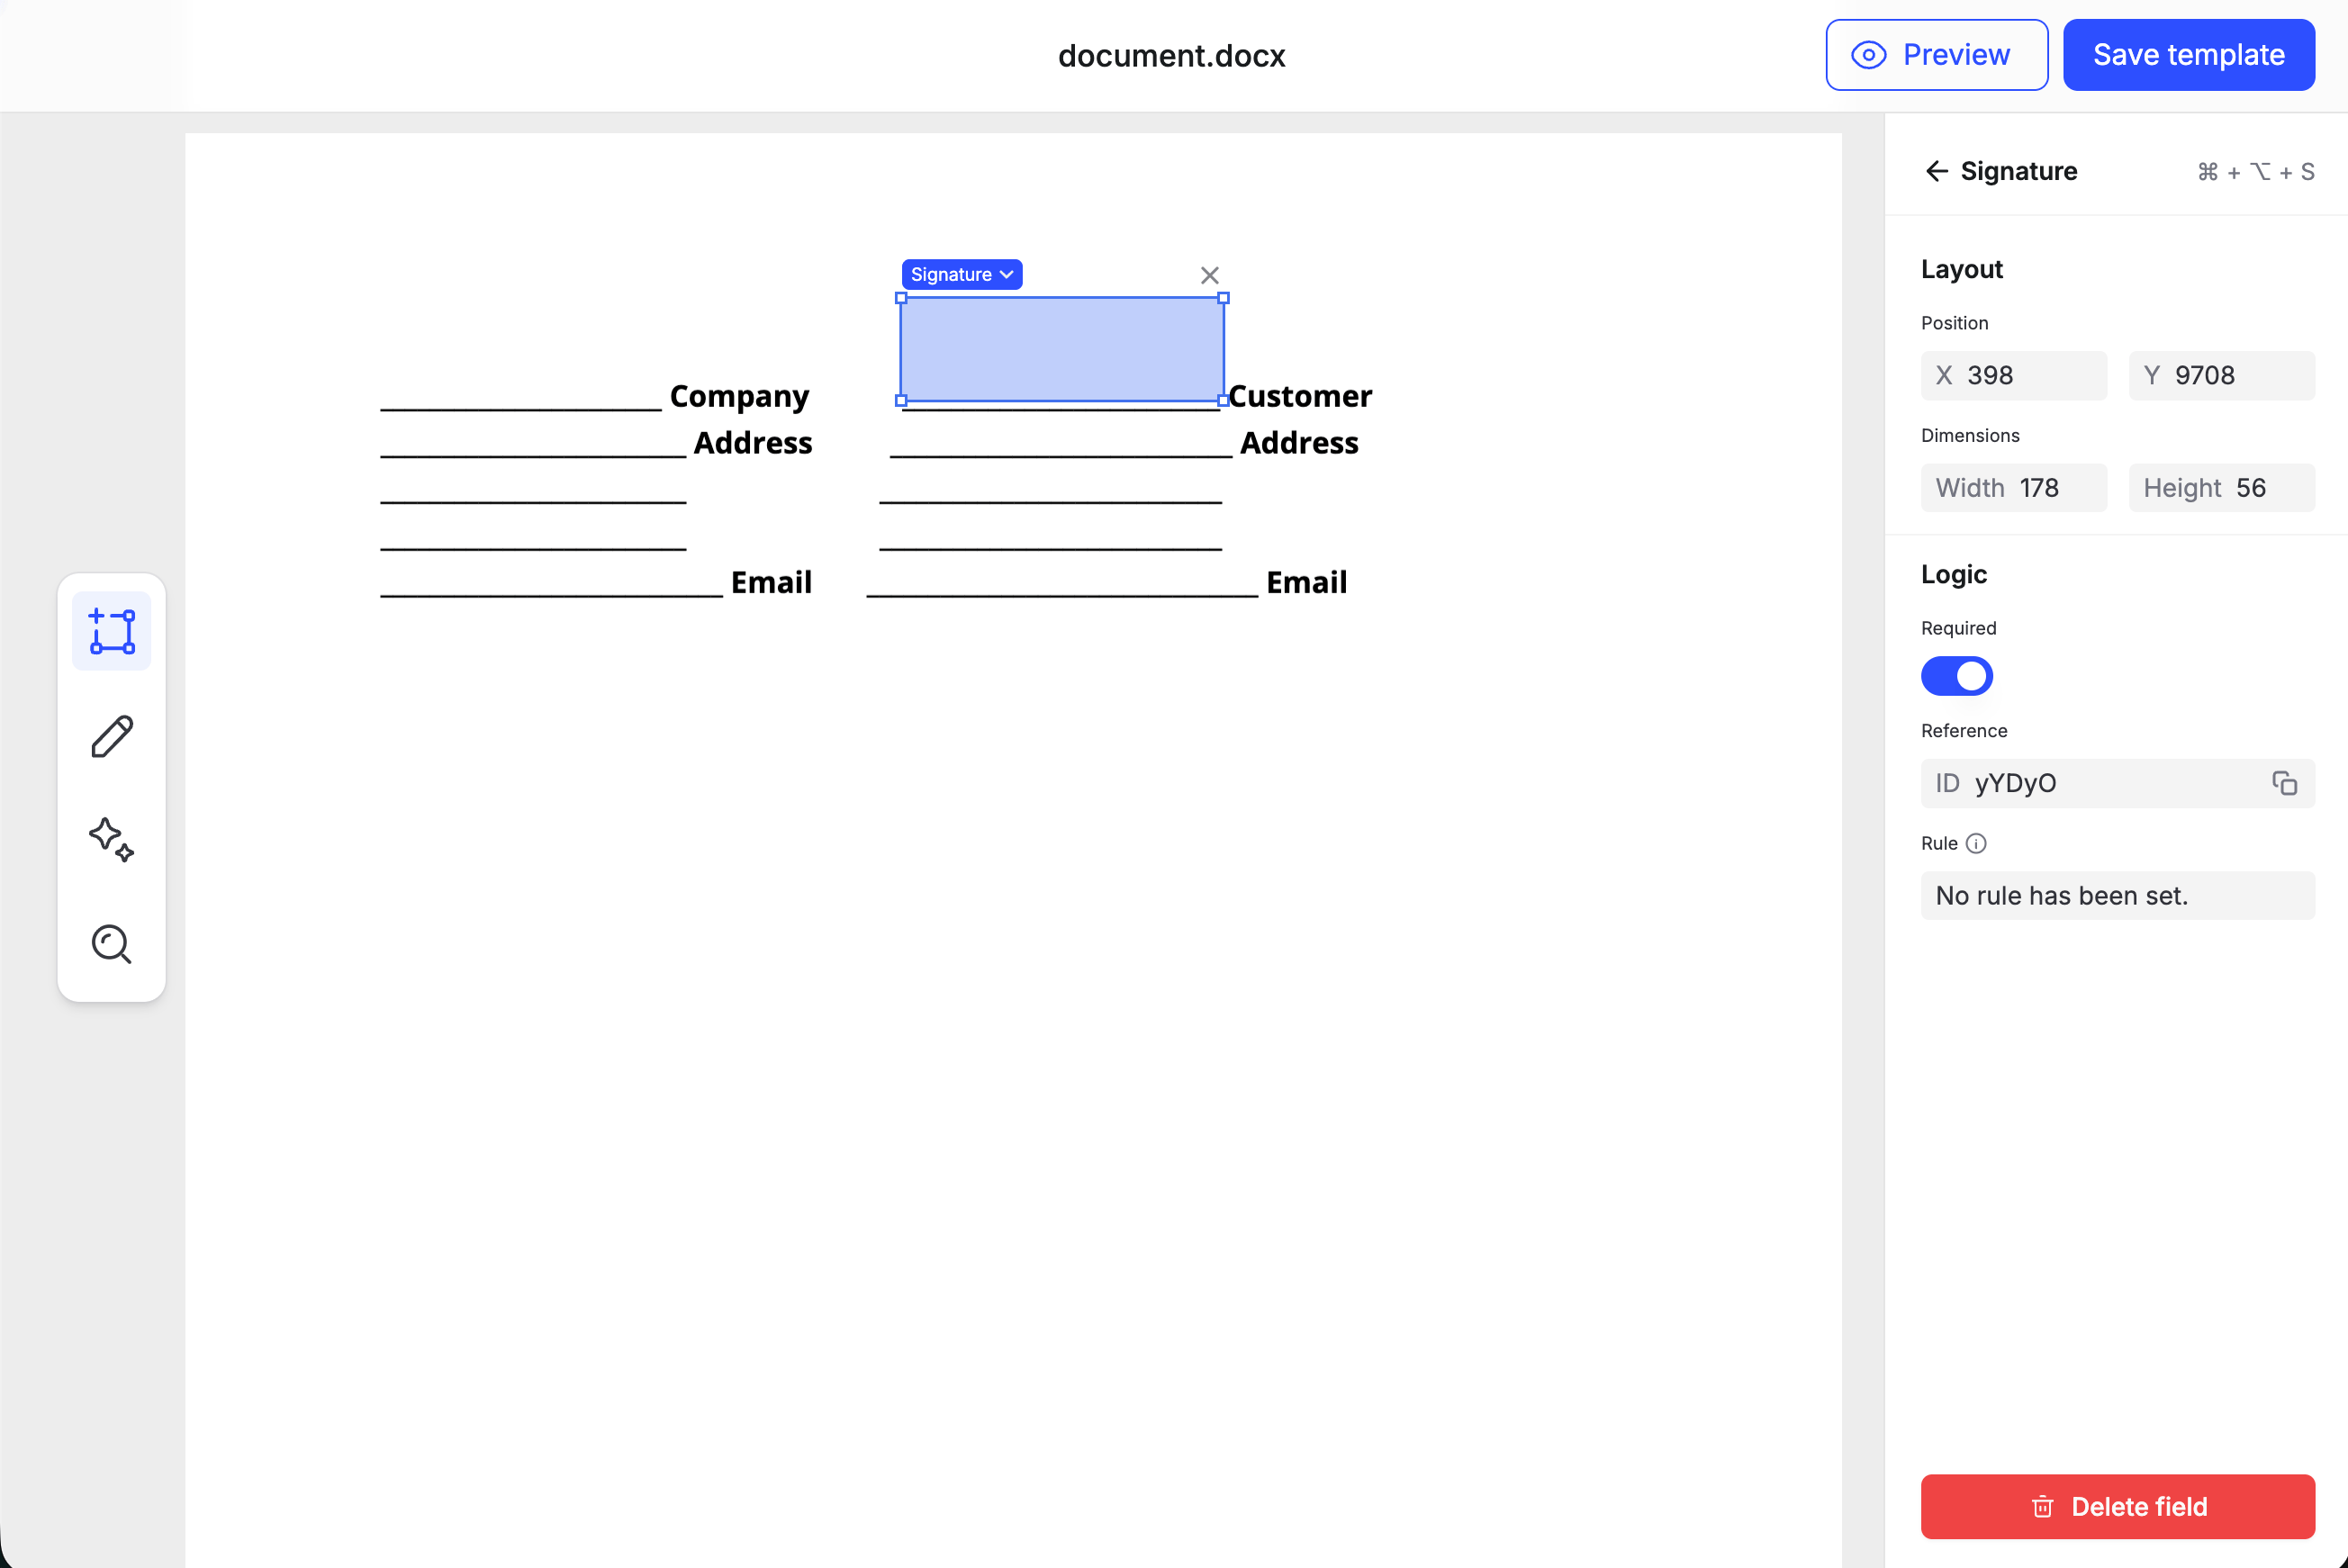The height and width of the screenshot is (1568, 2348).
Task: Click the Customer label in document
Action: pos(1300,396)
